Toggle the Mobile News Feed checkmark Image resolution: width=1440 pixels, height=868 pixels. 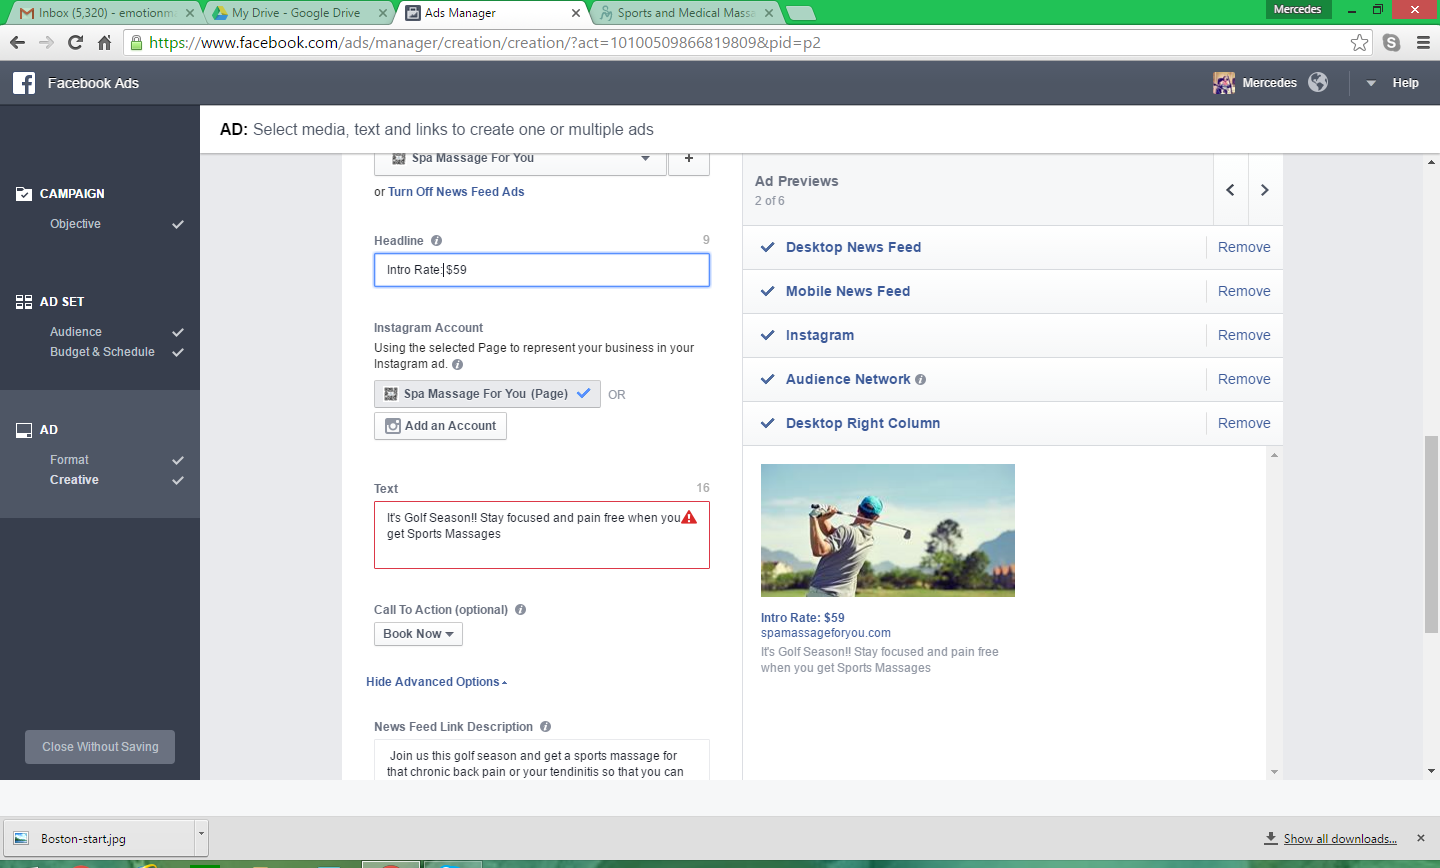click(768, 291)
